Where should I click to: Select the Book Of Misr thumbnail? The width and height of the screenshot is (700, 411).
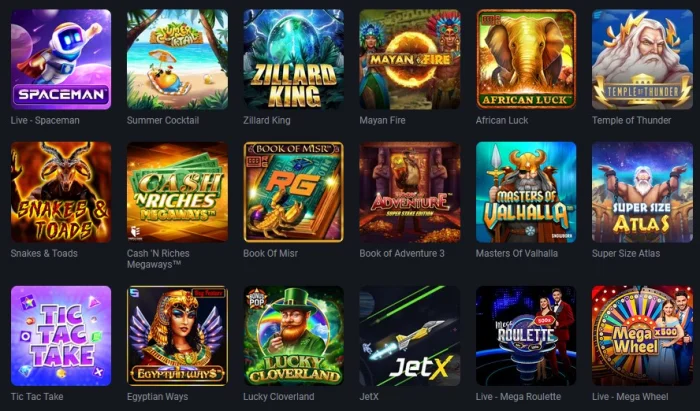(294, 192)
